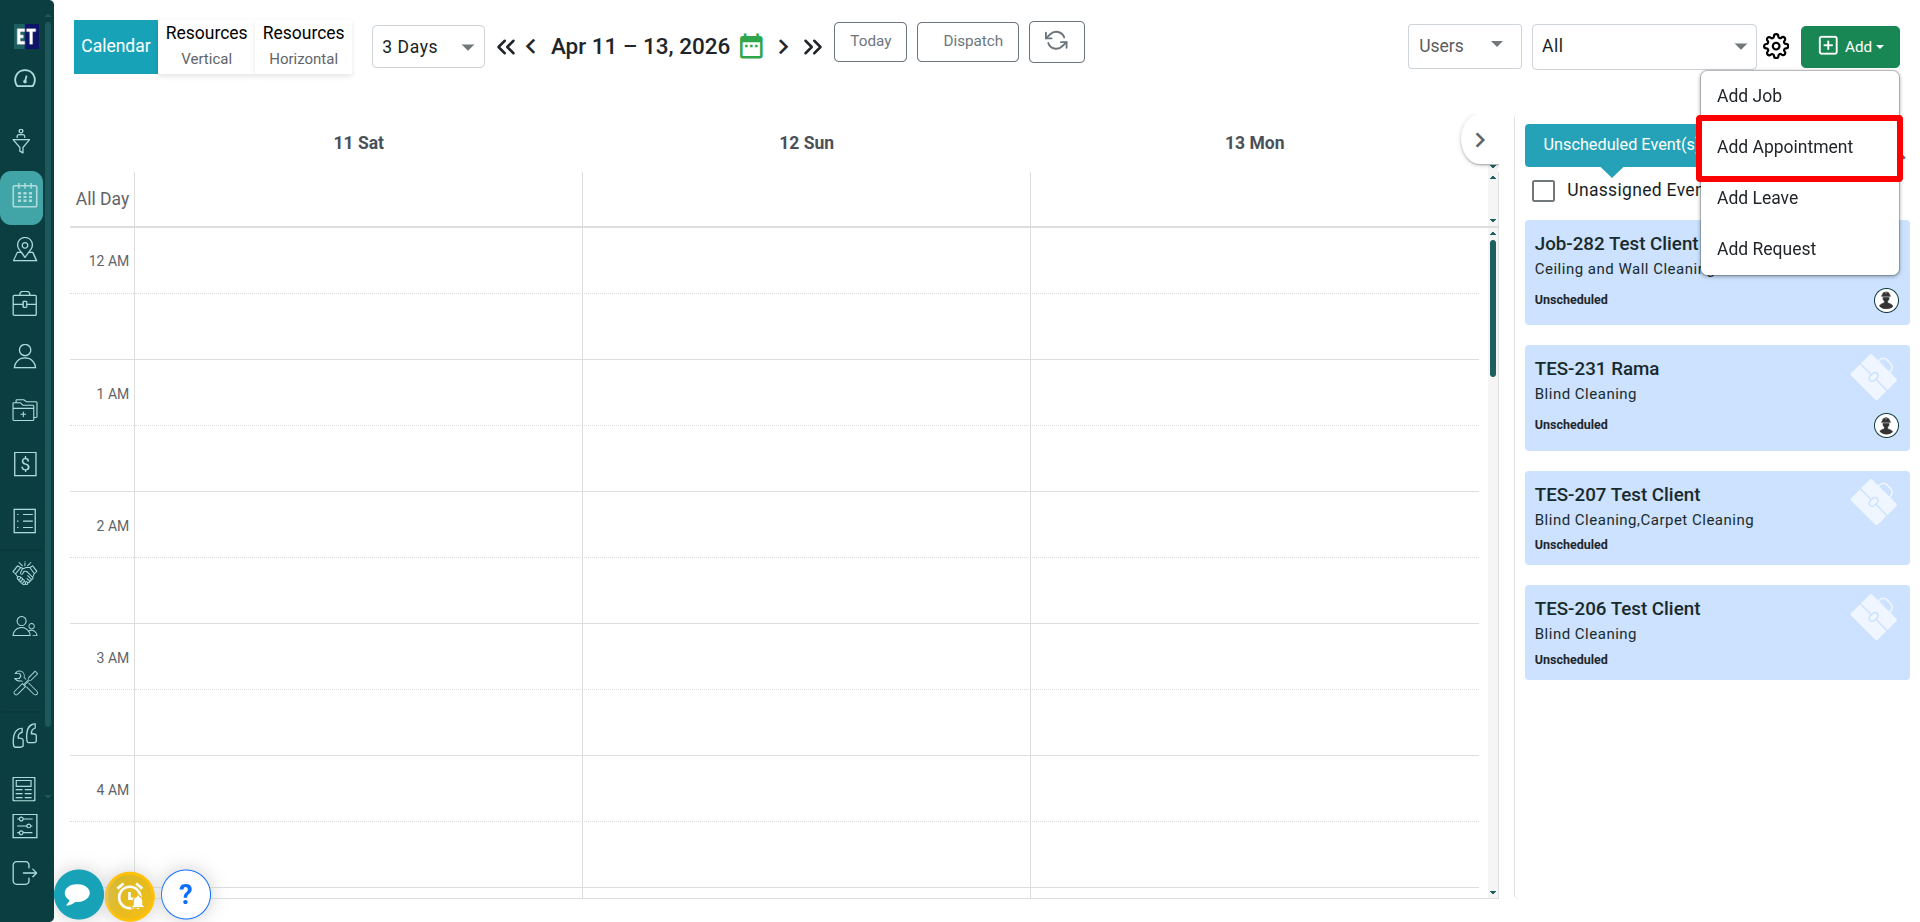
Task: Open the dashboard gauge icon in sidebar
Action: pos(25,79)
